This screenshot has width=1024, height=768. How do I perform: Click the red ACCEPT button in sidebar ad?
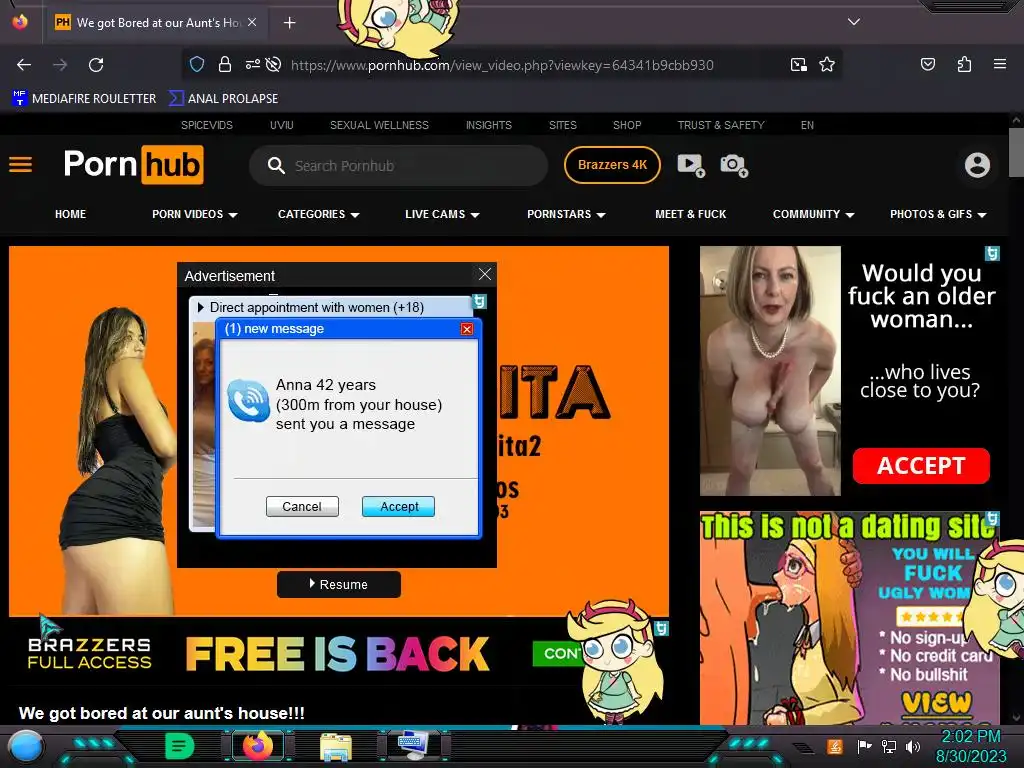921,466
